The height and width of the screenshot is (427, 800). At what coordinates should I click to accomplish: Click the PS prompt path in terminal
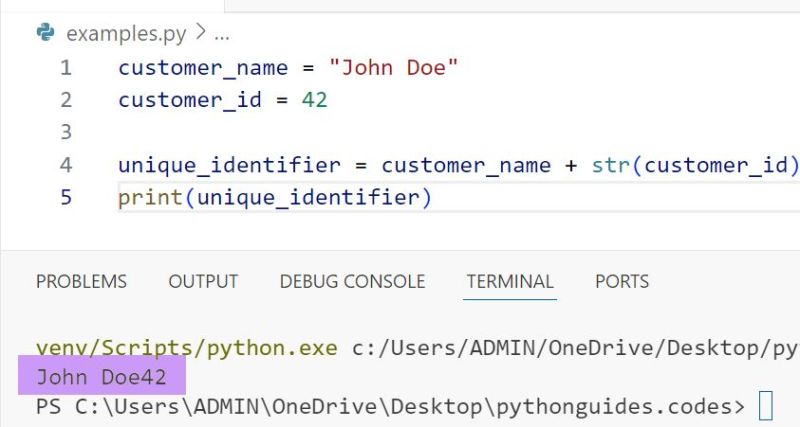(x=391, y=407)
